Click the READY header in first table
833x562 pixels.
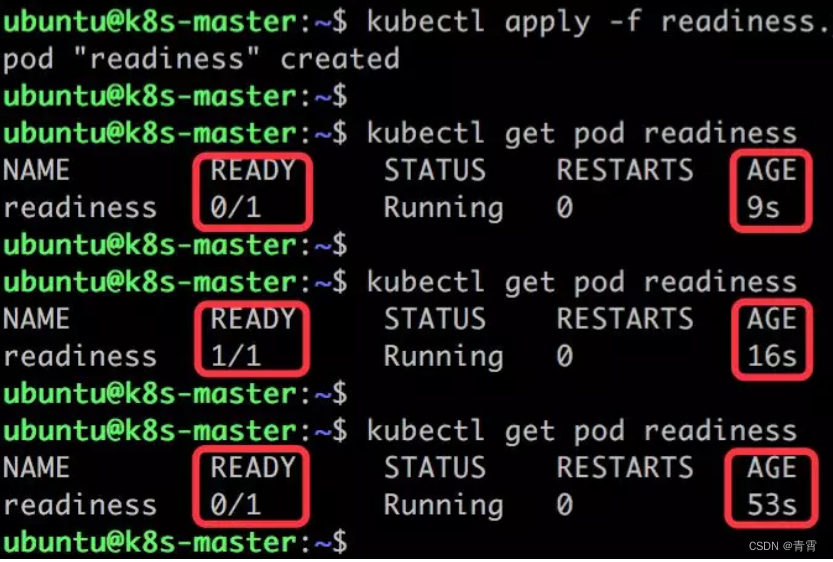pos(252,171)
